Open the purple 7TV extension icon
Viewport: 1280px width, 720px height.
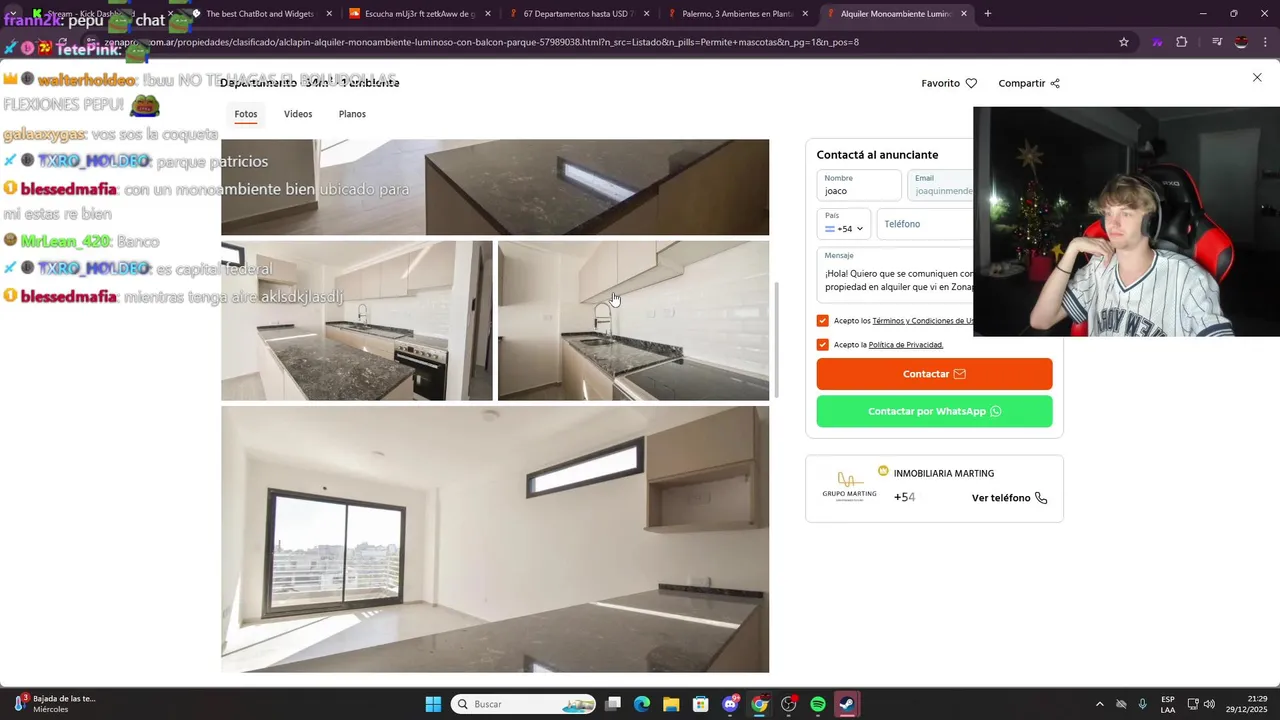coord(1157,42)
